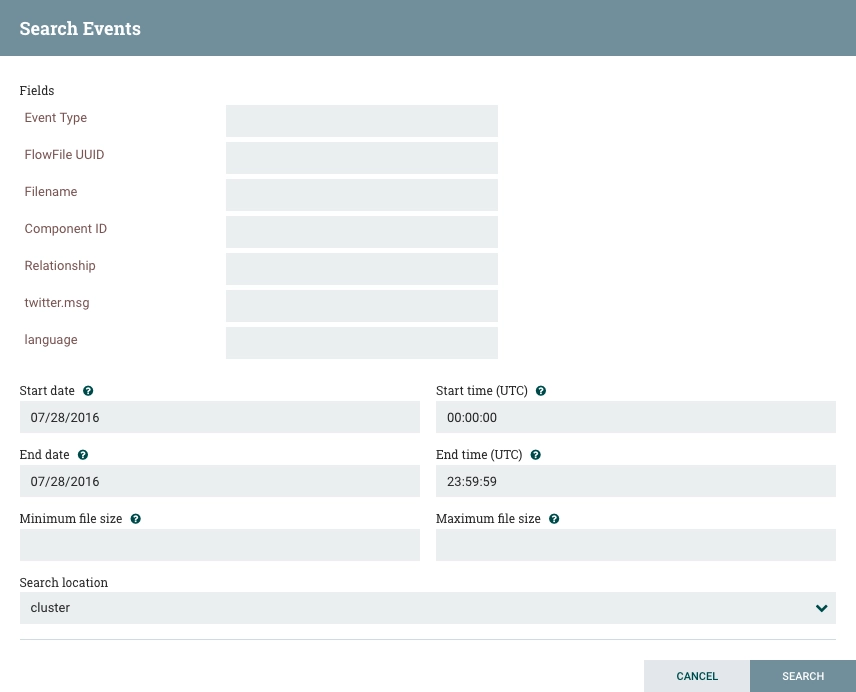Click into the Filename field

(362, 195)
